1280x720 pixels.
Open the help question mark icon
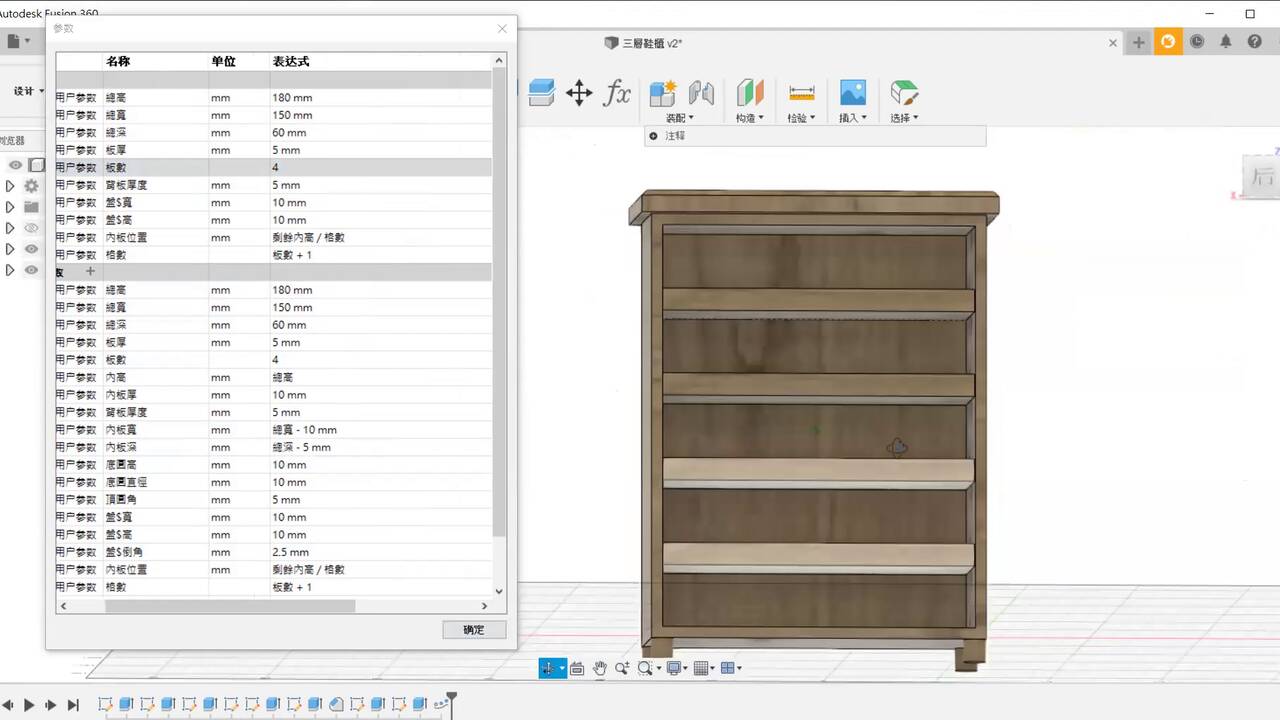[x=1255, y=42]
